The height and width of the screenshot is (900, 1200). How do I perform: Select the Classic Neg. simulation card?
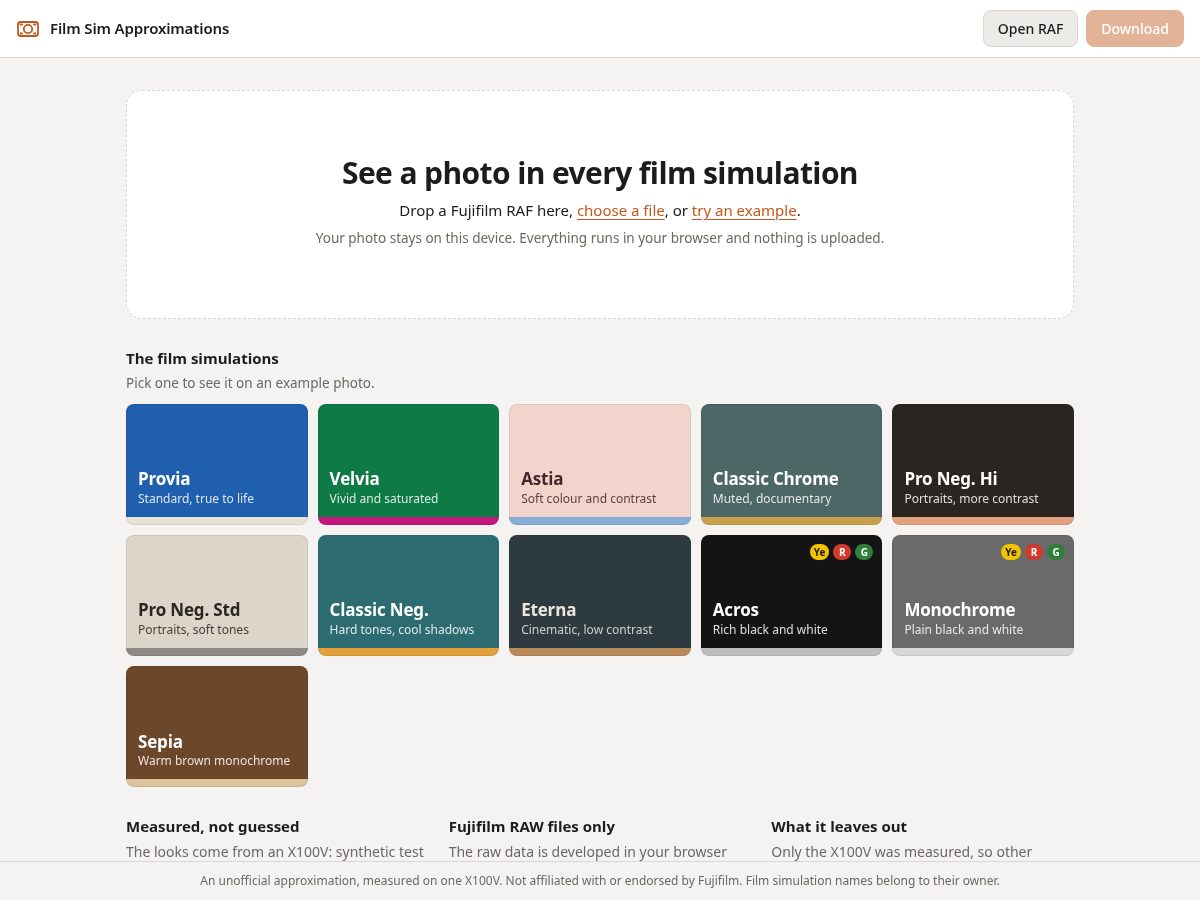408,595
